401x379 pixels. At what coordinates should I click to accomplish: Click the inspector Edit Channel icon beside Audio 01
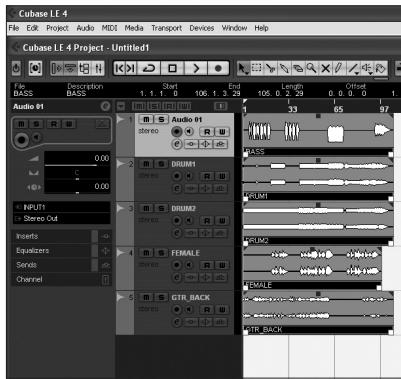(105, 106)
